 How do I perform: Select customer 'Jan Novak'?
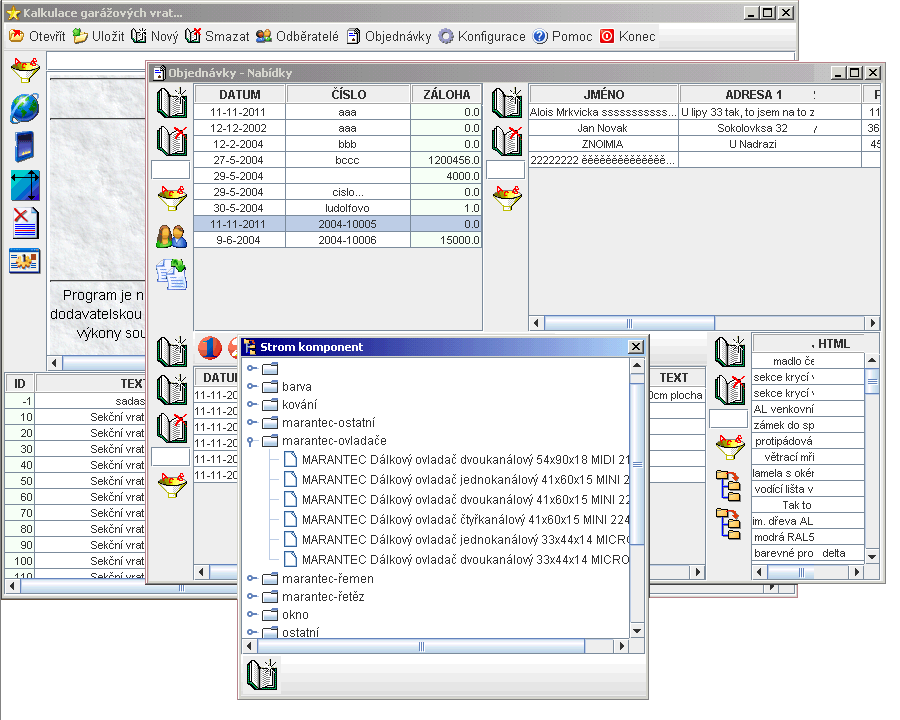603,128
